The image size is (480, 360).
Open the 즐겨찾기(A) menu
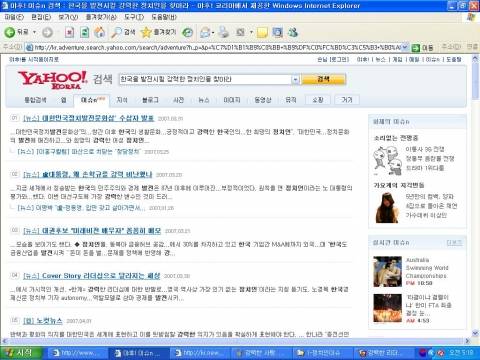[101, 17]
